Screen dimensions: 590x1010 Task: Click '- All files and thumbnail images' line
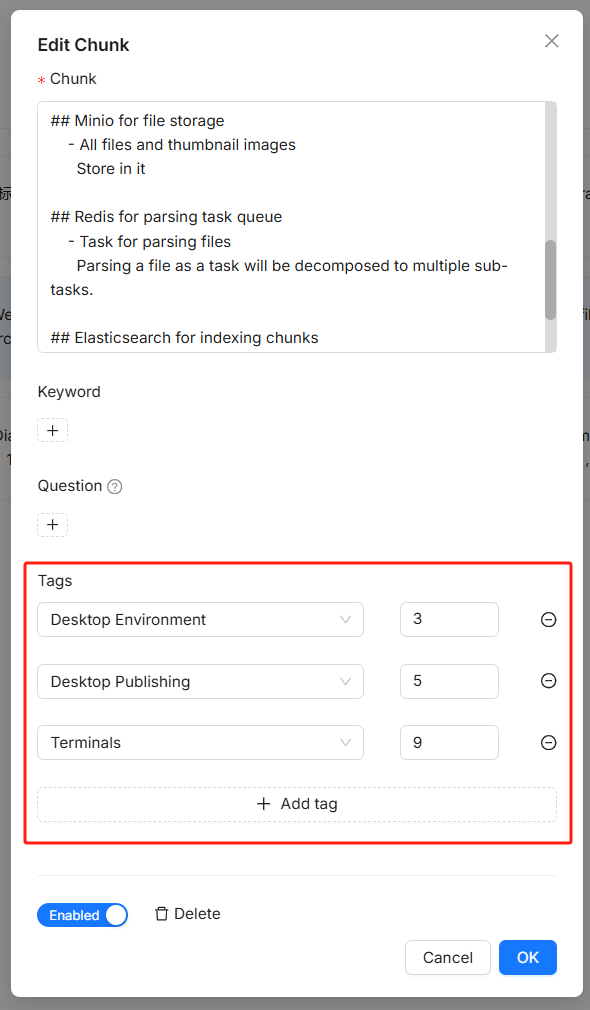(x=182, y=145)
